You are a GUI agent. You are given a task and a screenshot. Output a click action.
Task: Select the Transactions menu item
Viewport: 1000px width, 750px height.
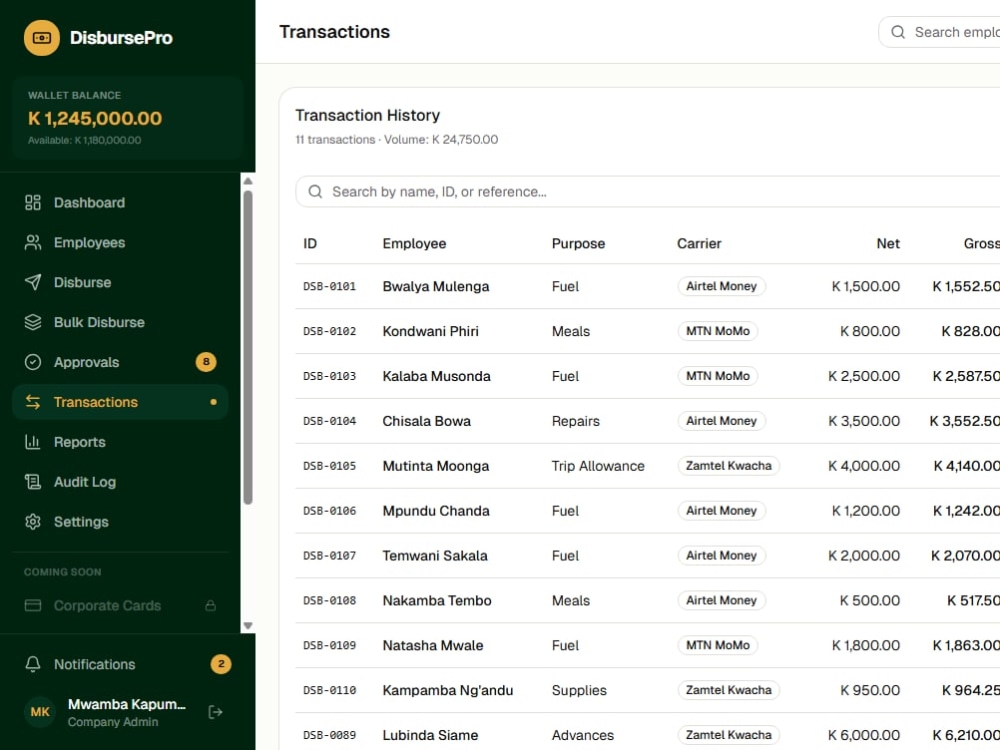click(x=120, y=402)
